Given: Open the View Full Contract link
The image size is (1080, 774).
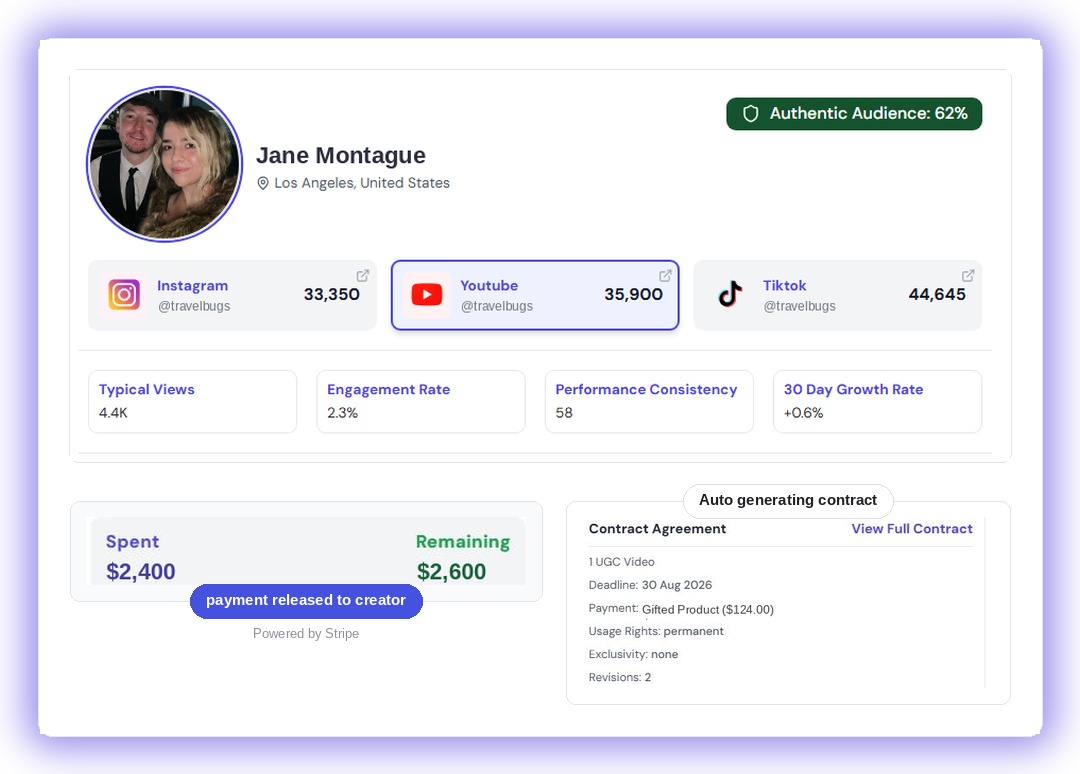Looking at the screenshot, I should tap(912, 529).
